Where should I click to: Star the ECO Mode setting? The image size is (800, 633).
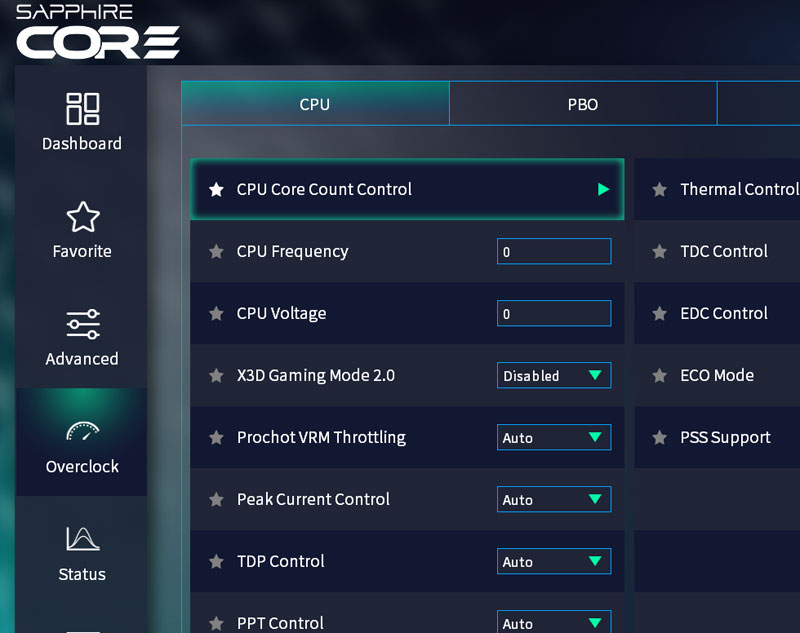[x=659, y=376]
